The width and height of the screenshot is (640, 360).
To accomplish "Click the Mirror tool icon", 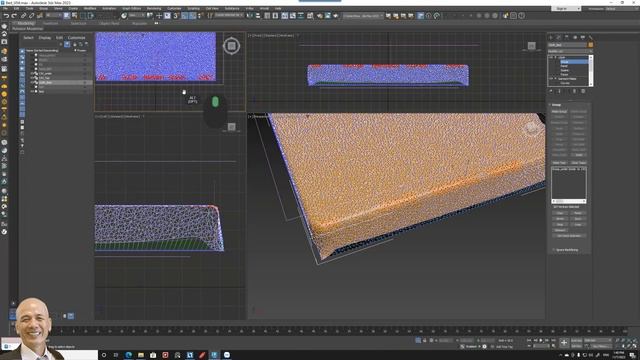I will click(x=250, y=16).
